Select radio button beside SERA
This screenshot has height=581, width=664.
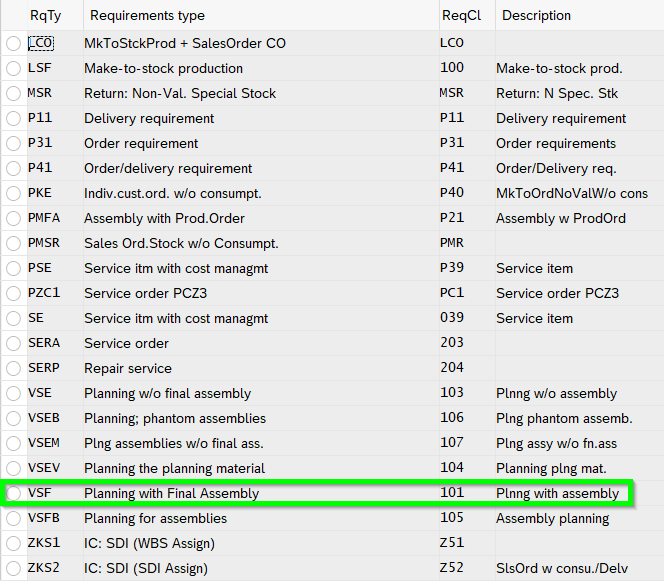13,343
